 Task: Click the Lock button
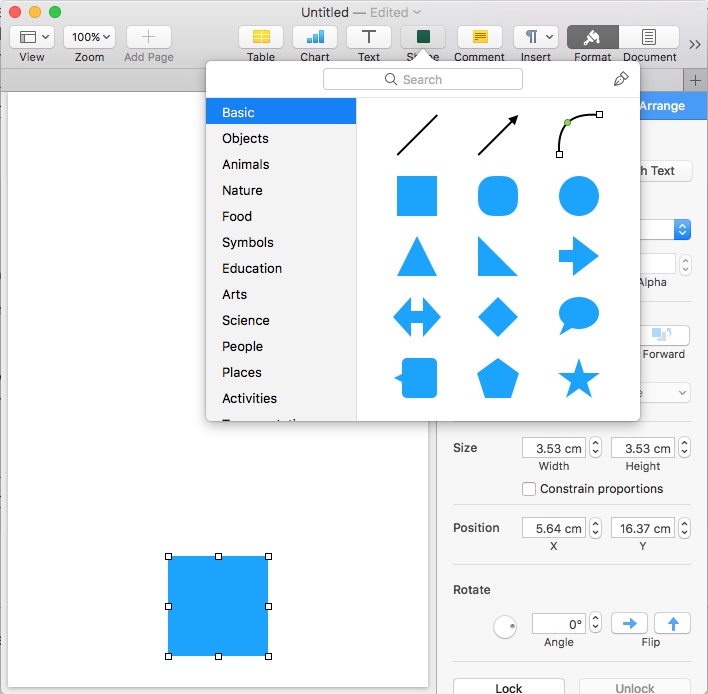[509, 687]
